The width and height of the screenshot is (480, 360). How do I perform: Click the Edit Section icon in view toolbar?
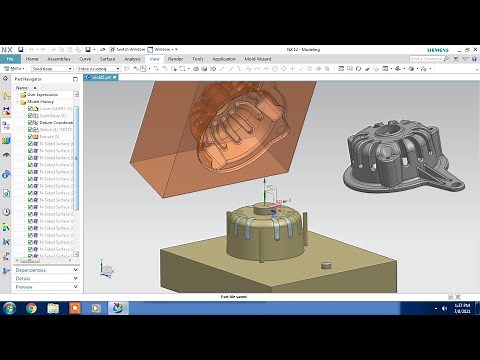[367, 69]
